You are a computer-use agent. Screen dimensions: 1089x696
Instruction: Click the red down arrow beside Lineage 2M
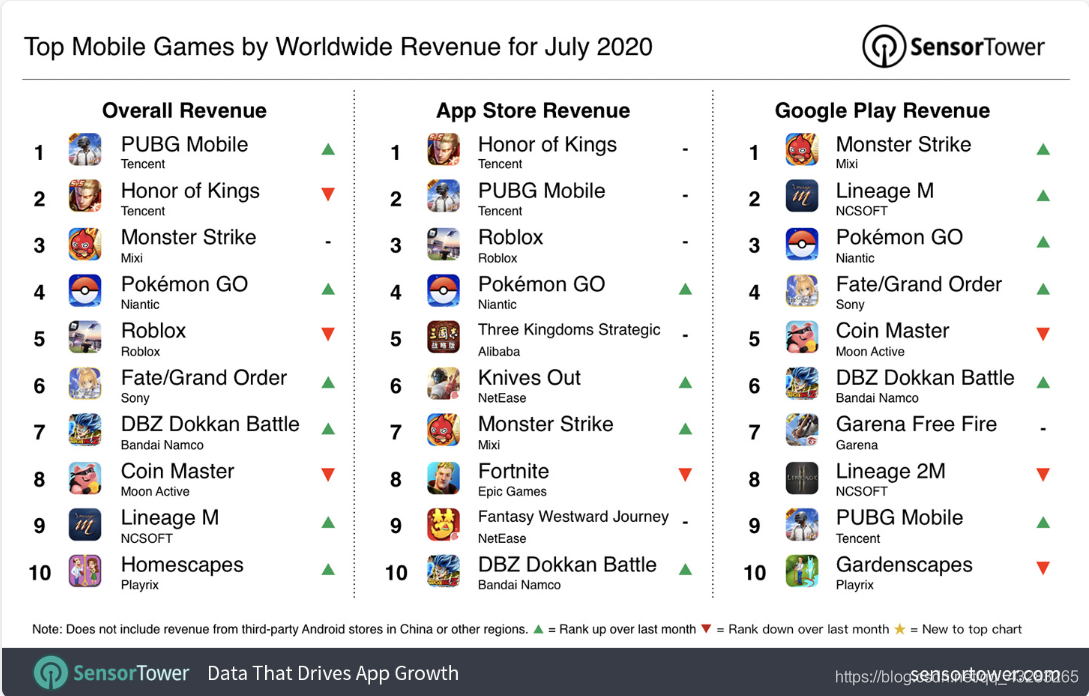(1042, 475)
